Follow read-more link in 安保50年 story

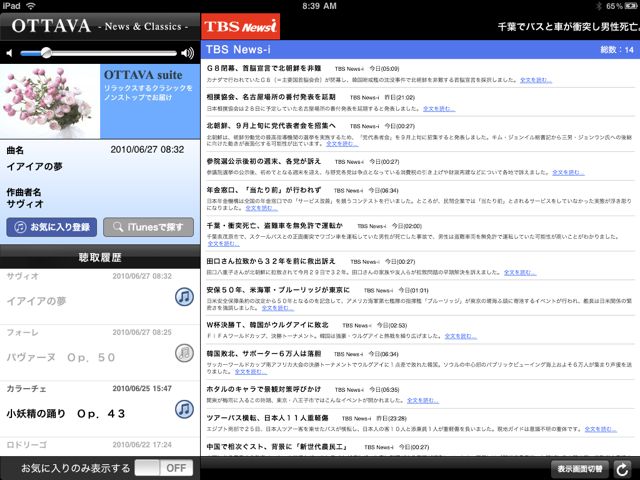click(x=278, y=308)
